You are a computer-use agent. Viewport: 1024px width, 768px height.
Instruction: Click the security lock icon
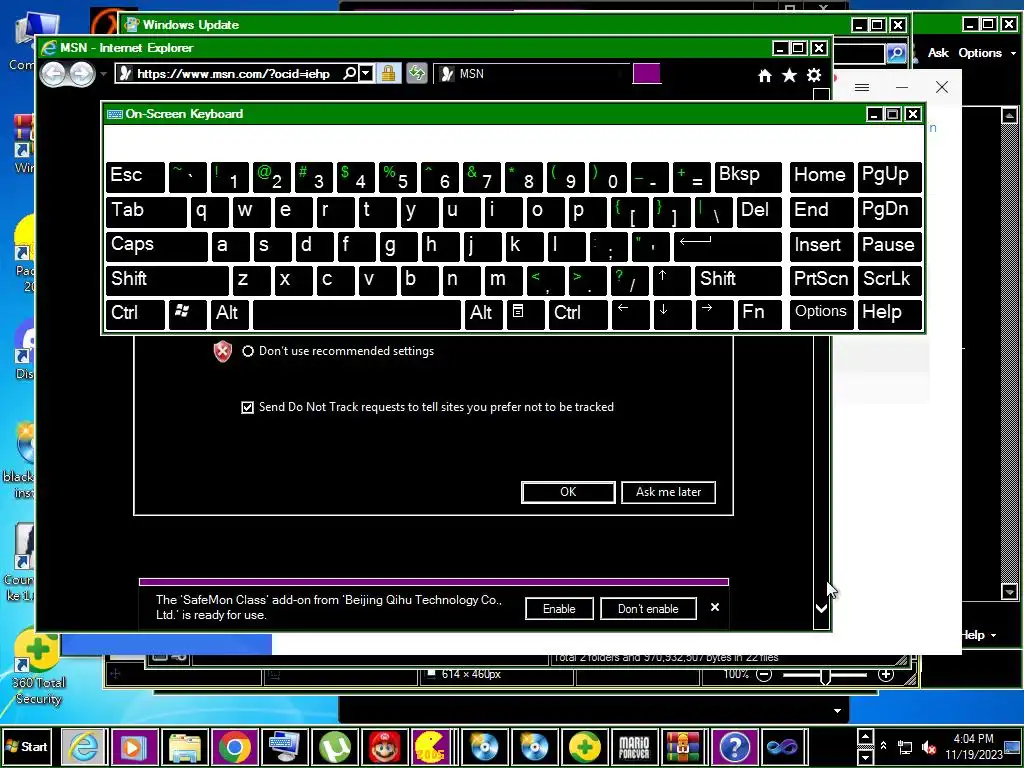tap(388, 73)
